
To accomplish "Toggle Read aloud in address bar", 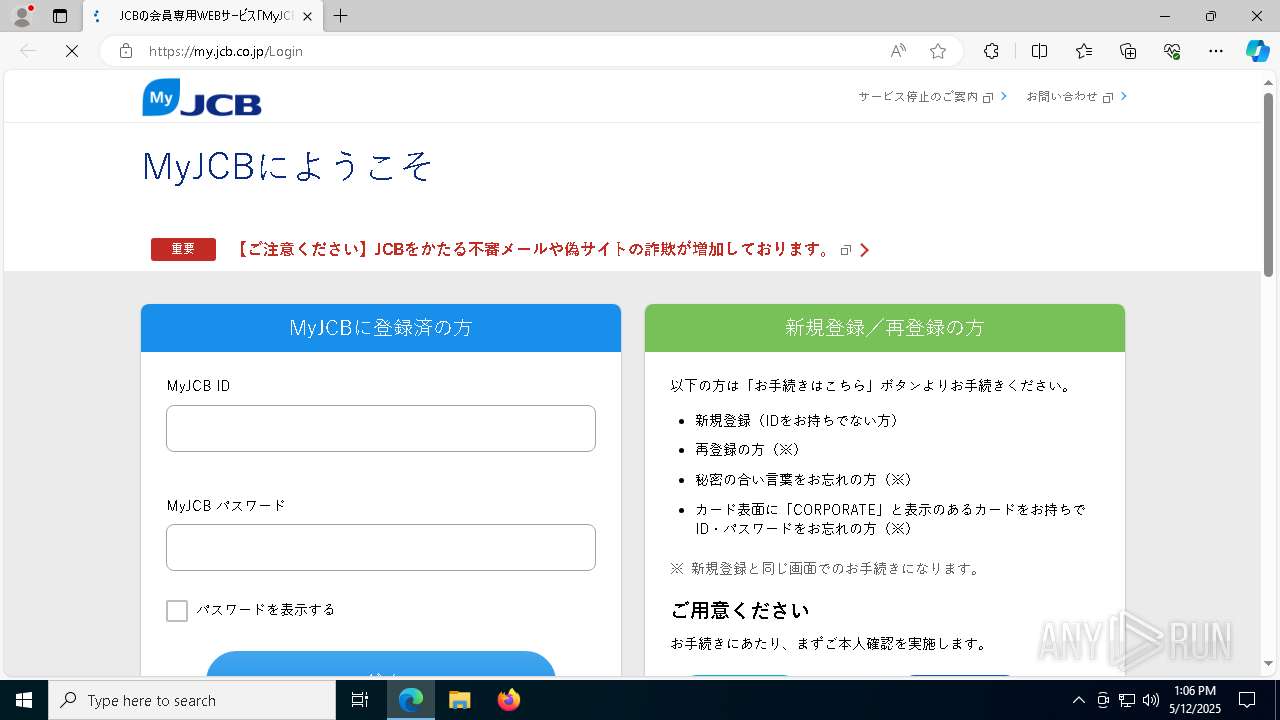I will 898,51.
